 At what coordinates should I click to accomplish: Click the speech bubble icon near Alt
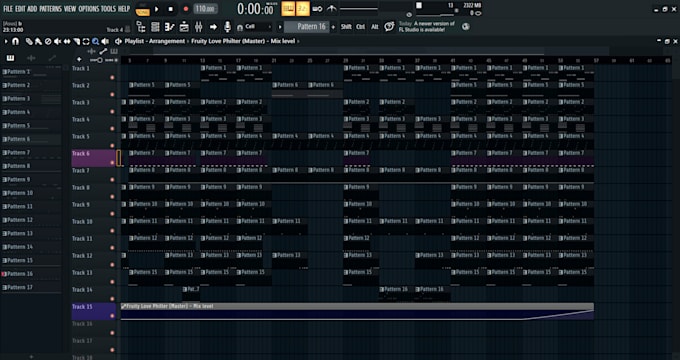(x=389, y=27)
